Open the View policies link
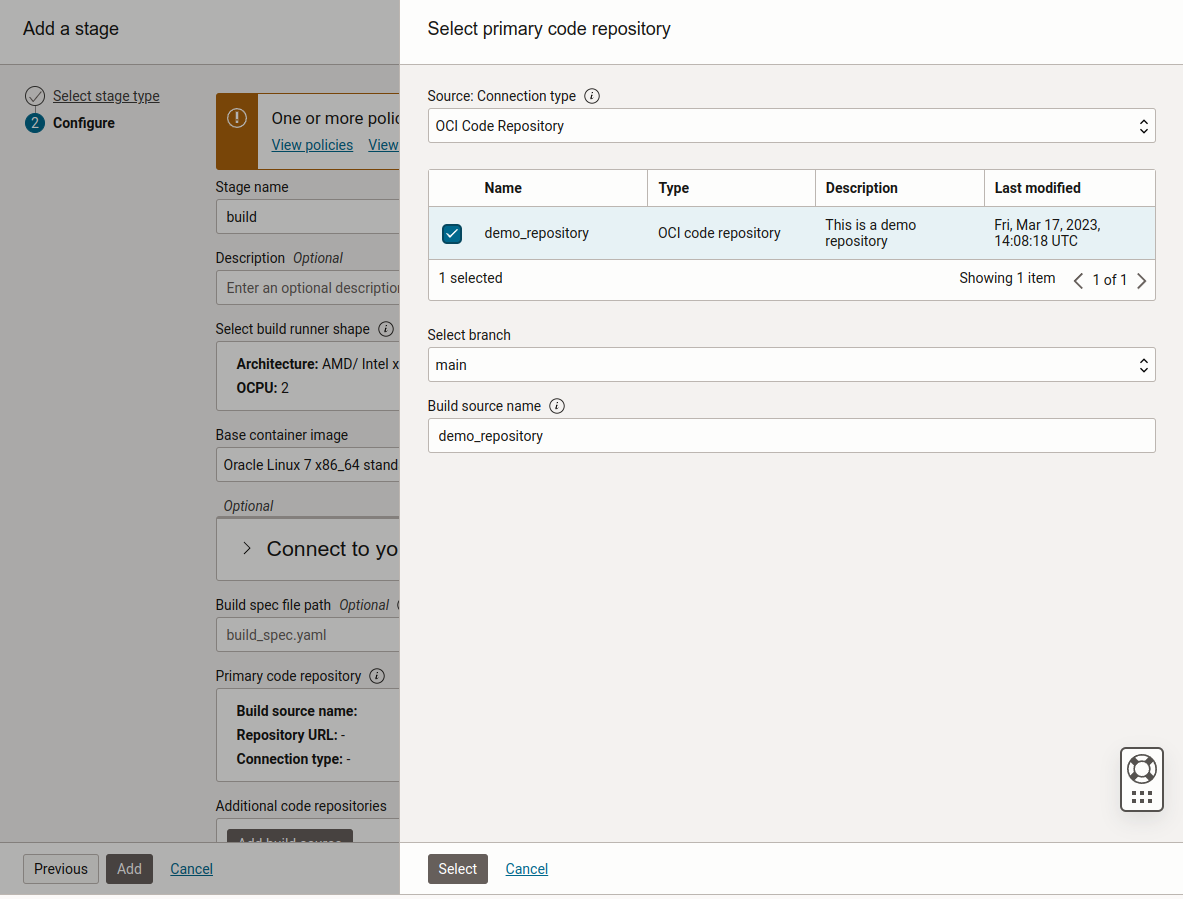 point(312,145)
